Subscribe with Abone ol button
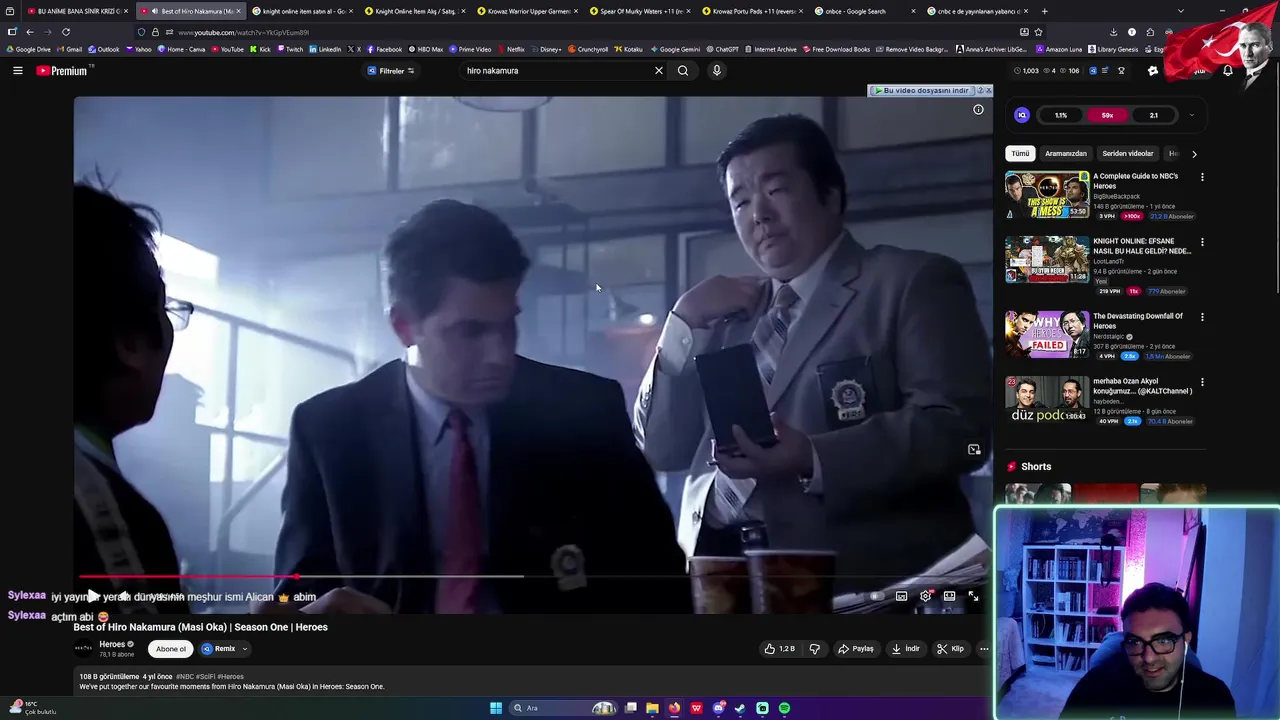This screenshot has width=1280, height=720. (x=170, y=649)
